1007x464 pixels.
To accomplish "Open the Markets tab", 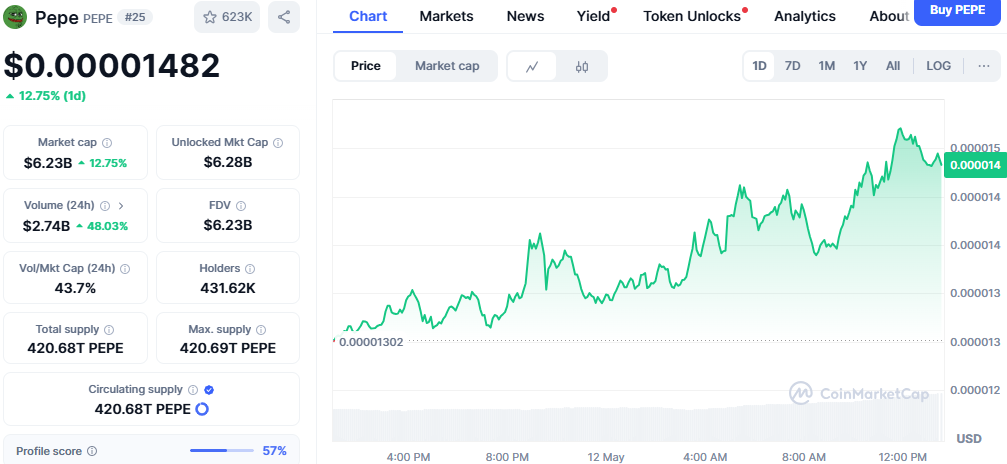I will click(x=446, y=16).
